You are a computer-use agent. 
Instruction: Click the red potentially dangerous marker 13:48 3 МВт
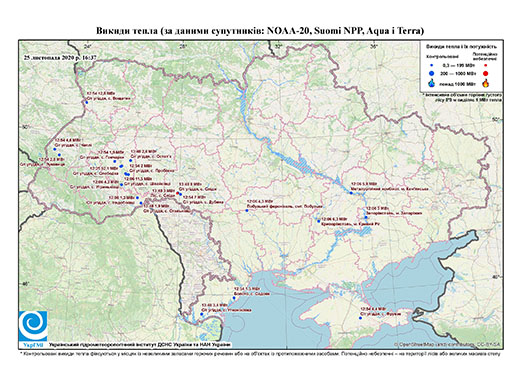pyautogui.click(x=178, y=193)
